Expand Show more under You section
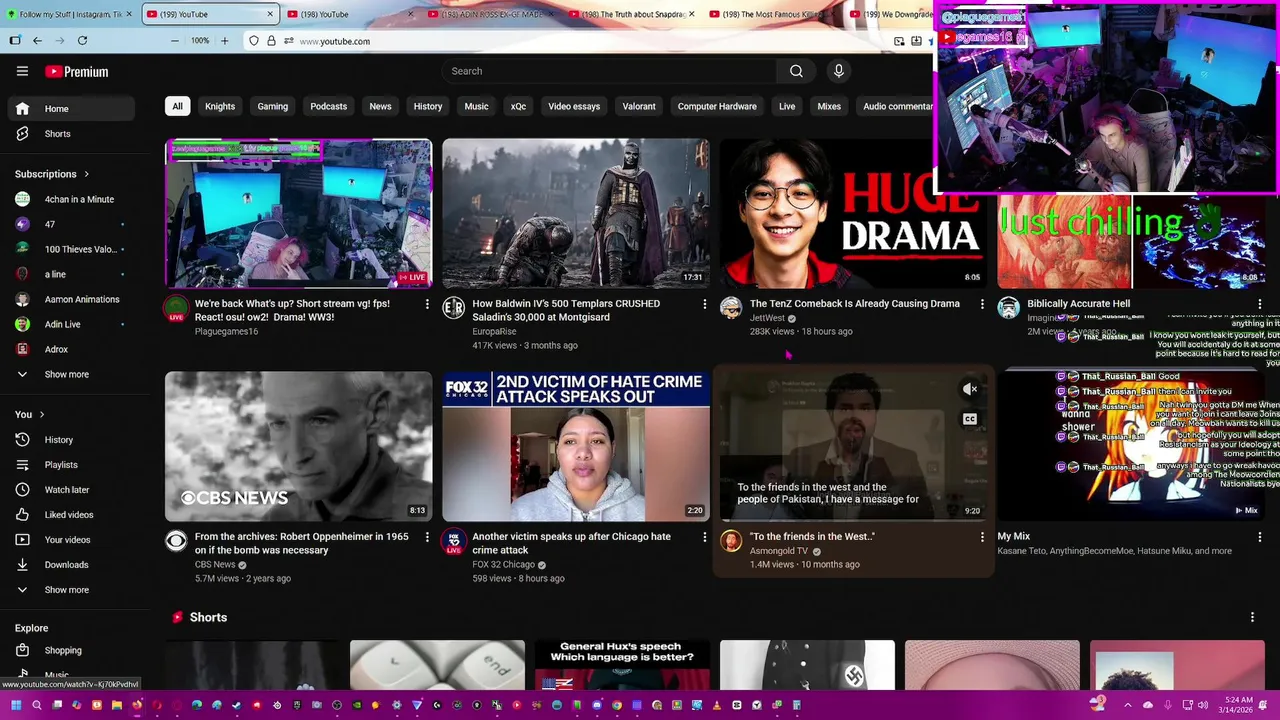Screen dimensions: 1280x720 coord(71,590)
